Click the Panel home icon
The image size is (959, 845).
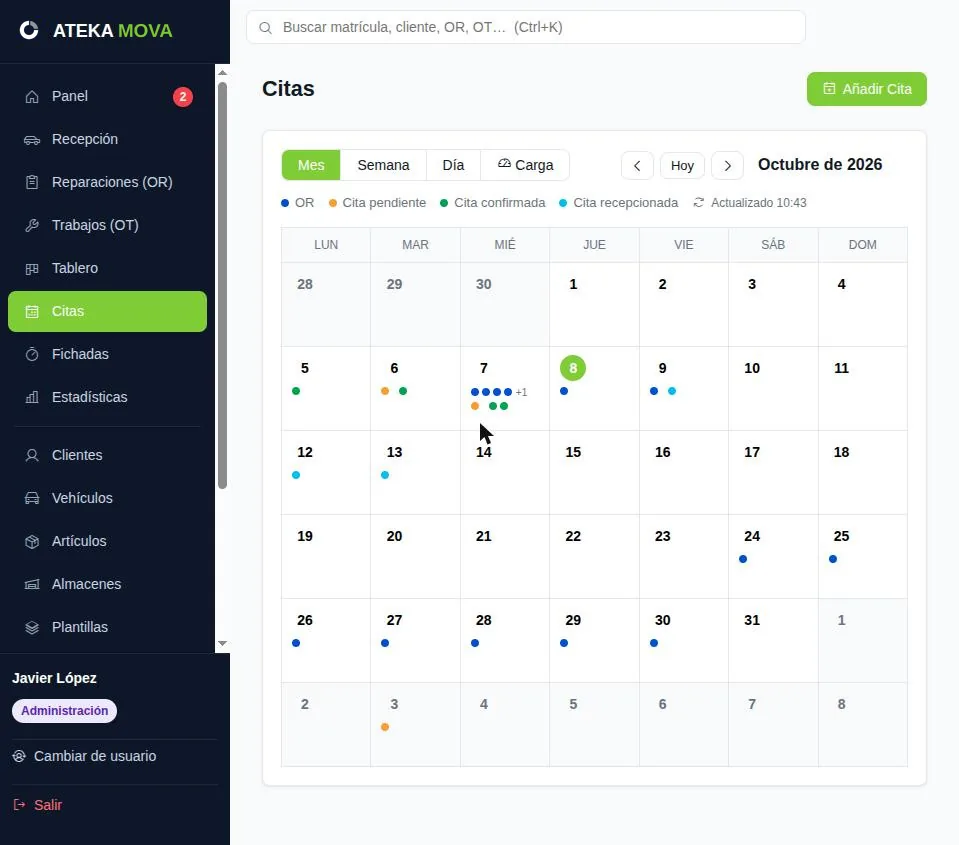(x=32, y=97)
